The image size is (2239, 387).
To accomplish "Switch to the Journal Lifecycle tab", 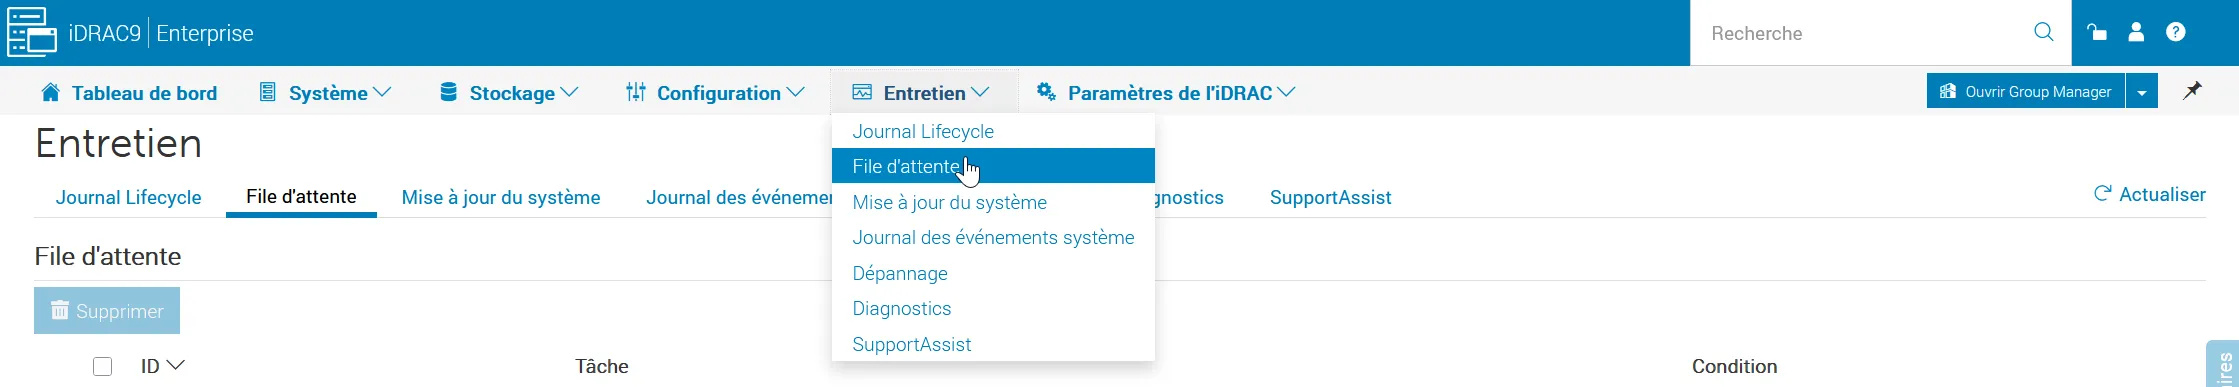I will (128, 197).
